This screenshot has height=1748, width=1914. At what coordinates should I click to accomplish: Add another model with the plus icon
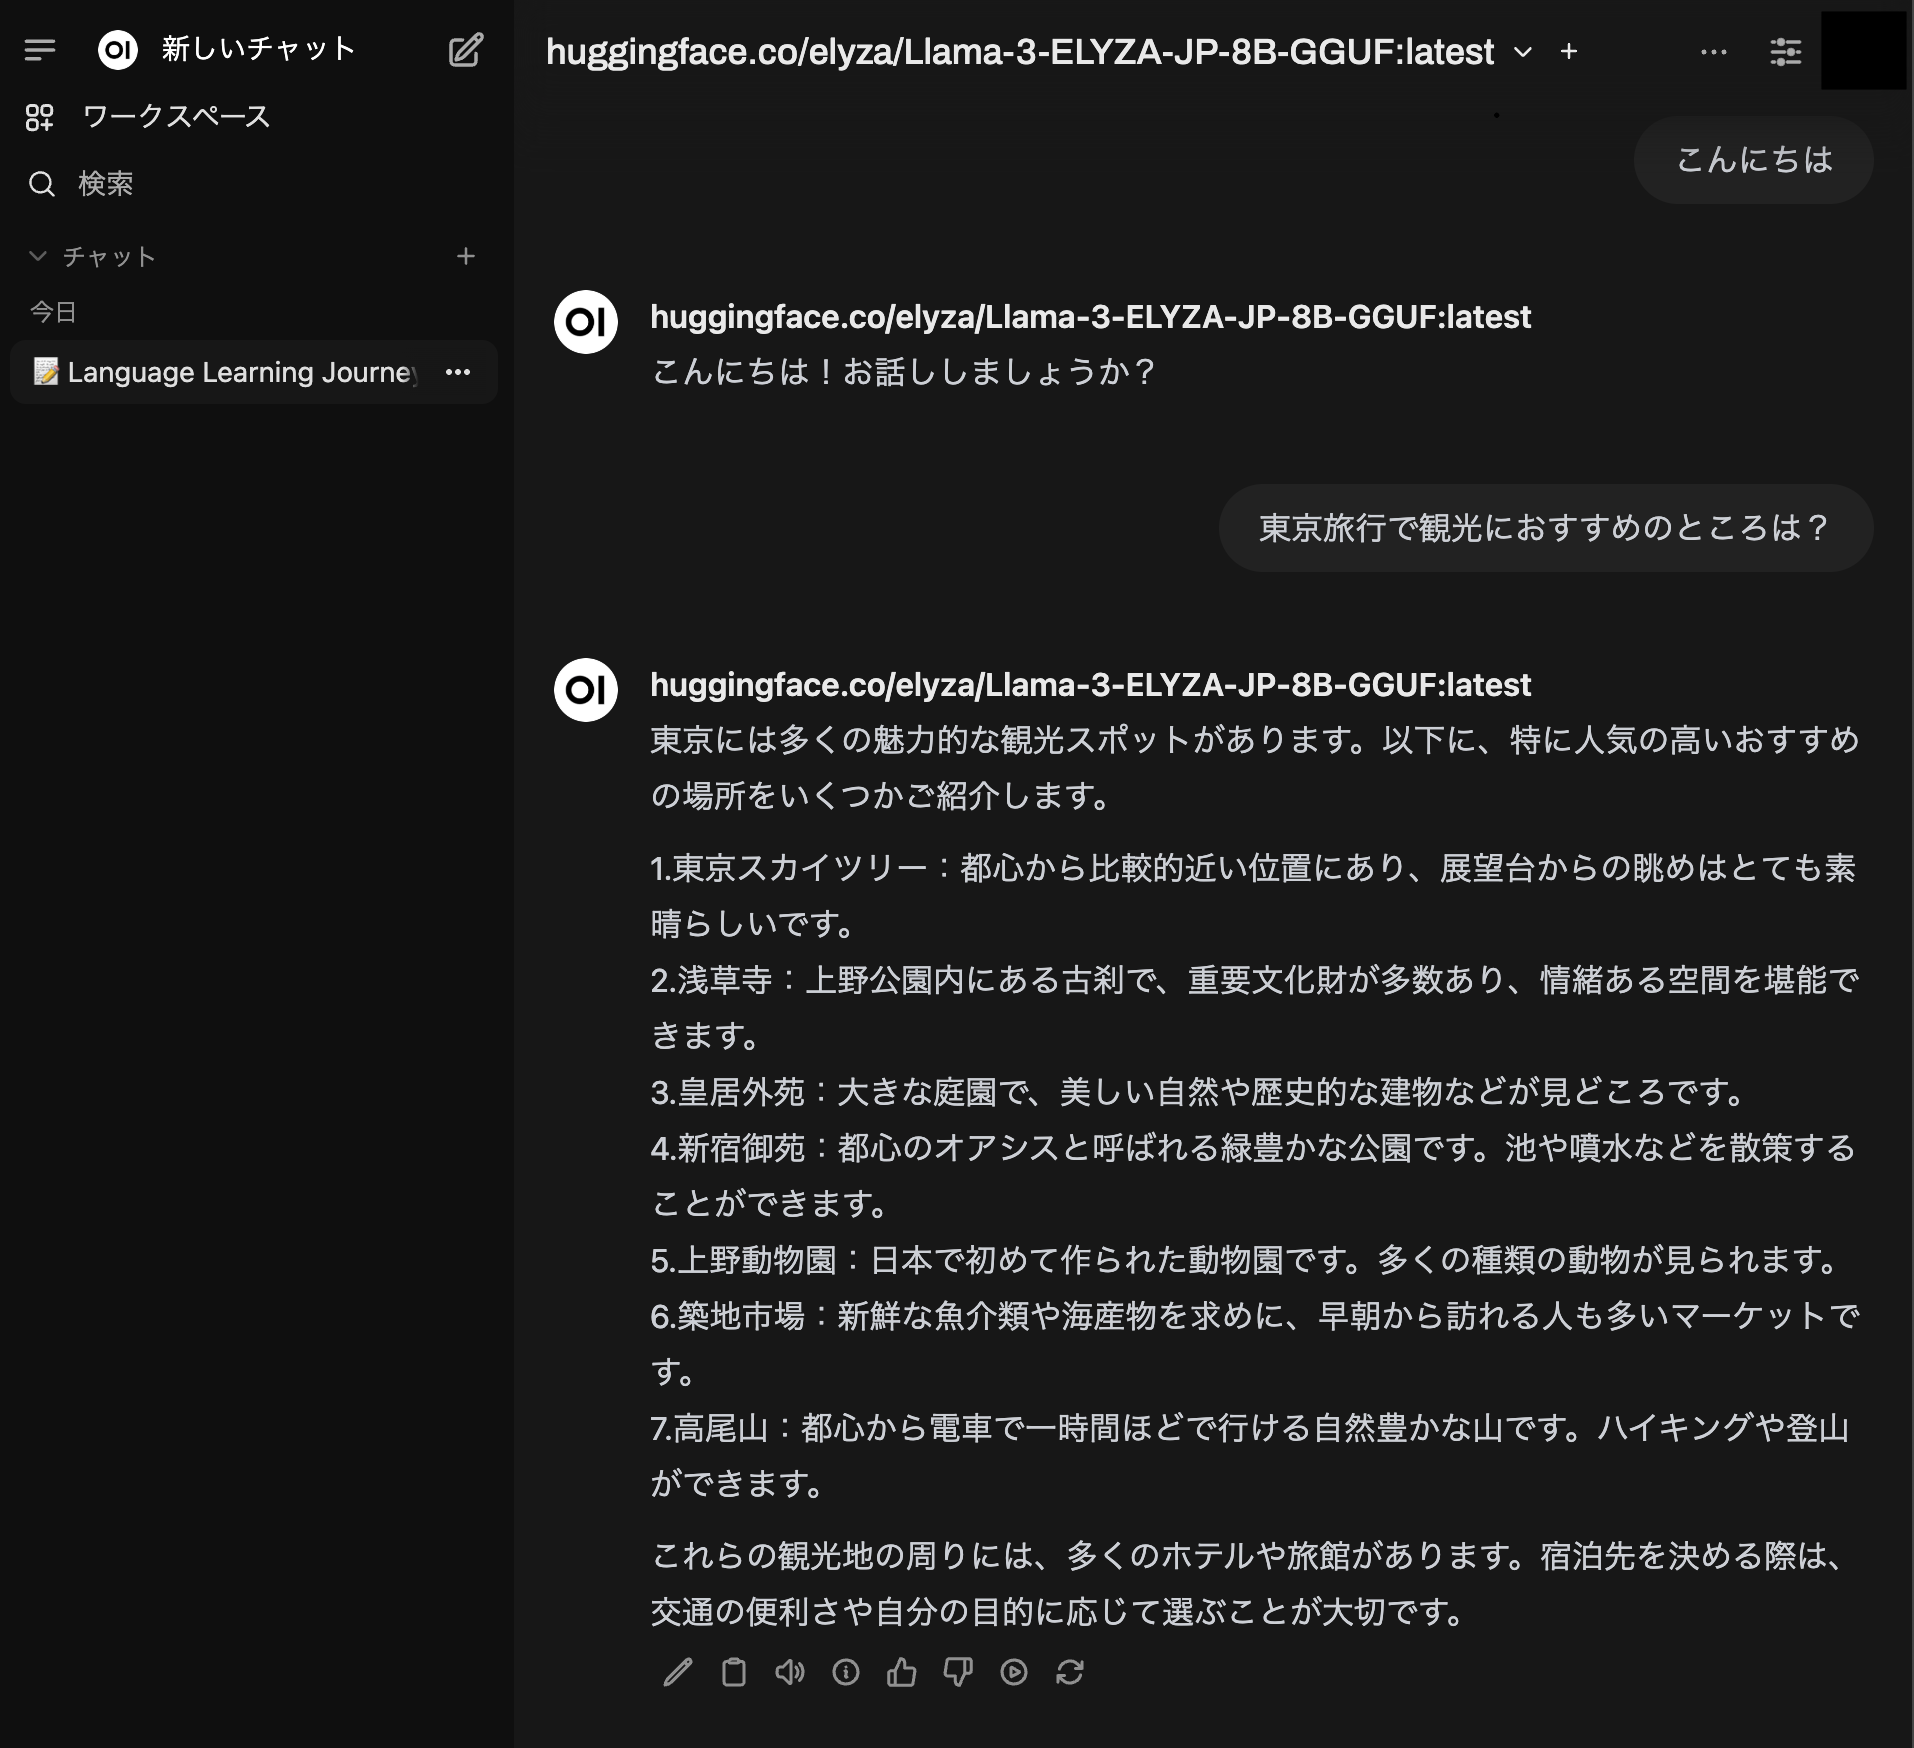click(1569, 51)
